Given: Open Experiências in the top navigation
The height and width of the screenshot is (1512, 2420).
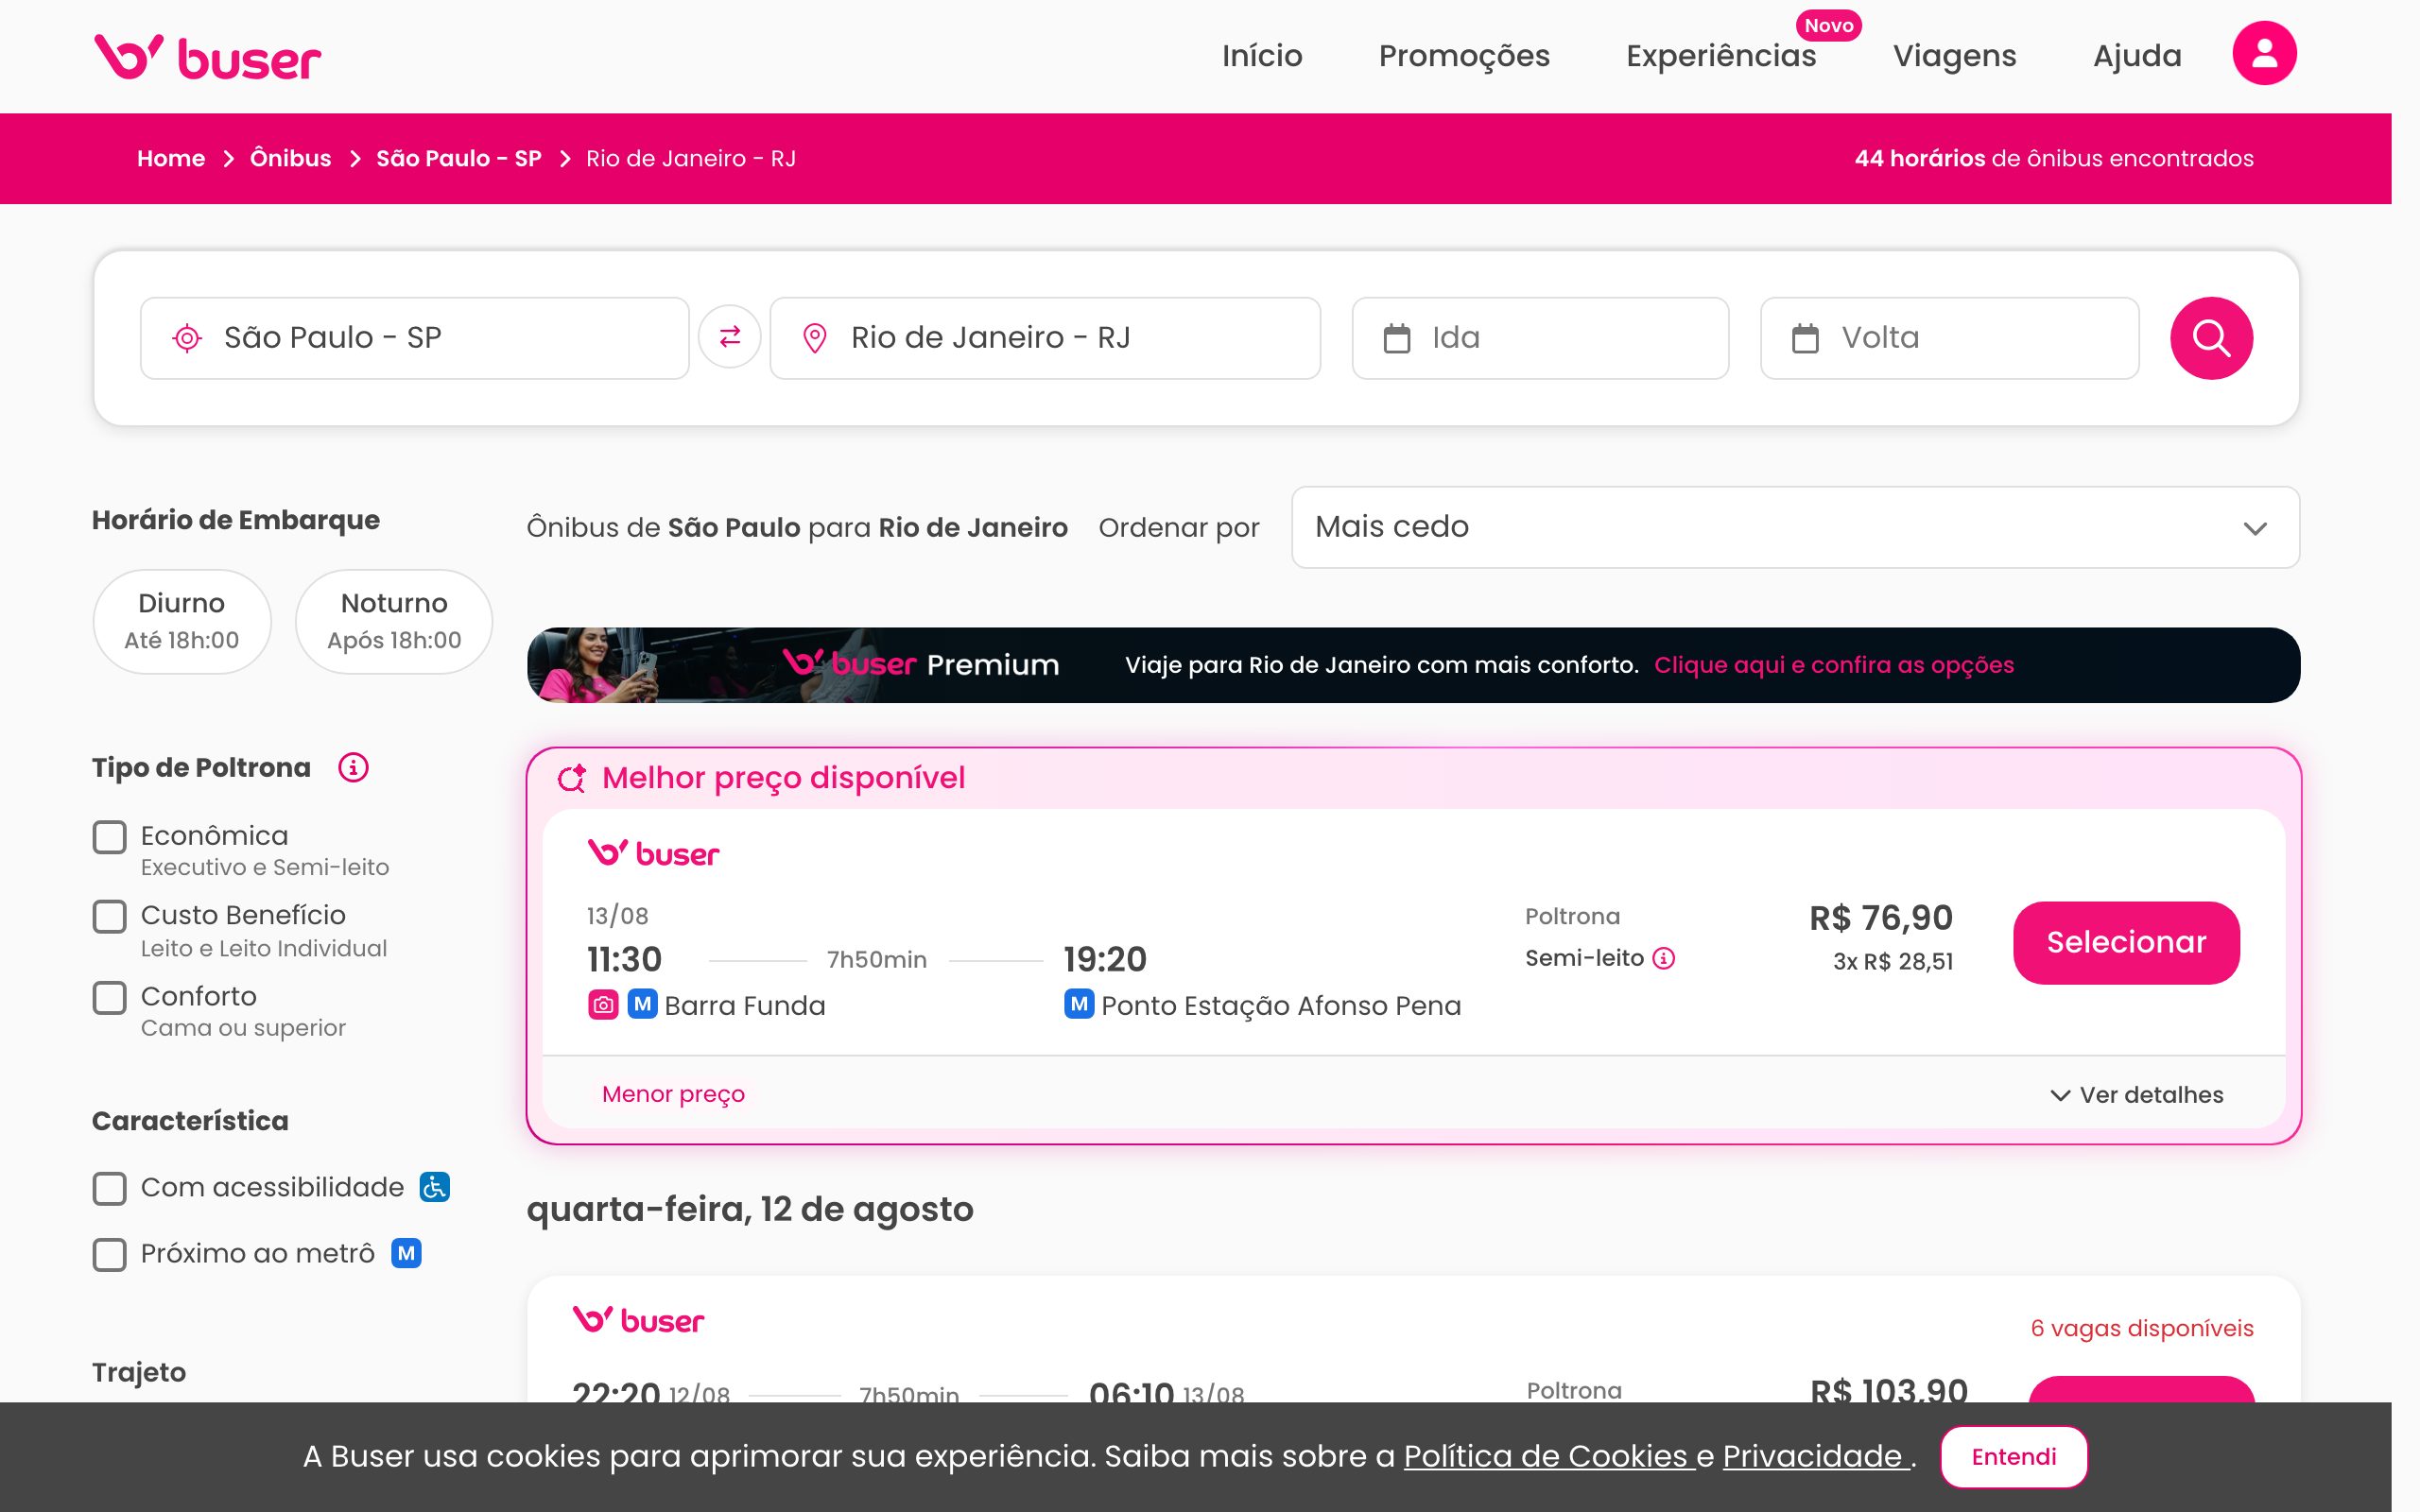Looking at the screenshot, I should tap(1721, 56).
